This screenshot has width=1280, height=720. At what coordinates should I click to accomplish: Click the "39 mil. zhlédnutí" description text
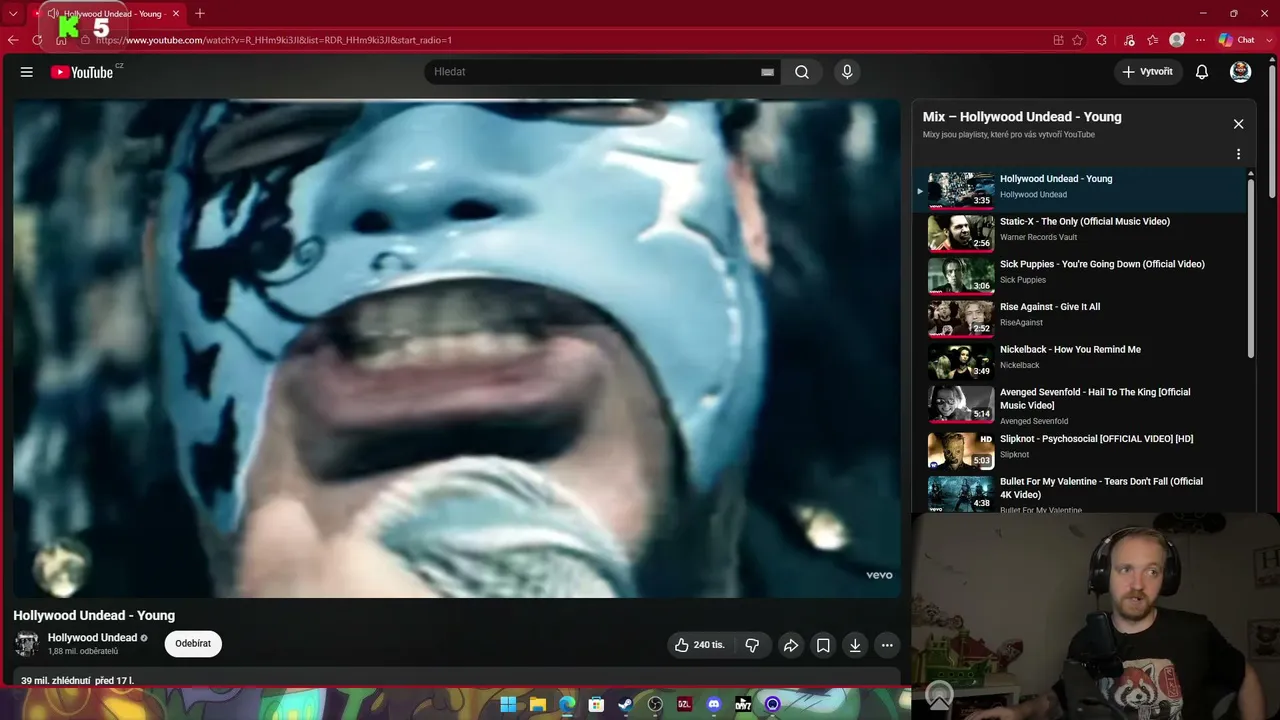(x=56, y=680)
